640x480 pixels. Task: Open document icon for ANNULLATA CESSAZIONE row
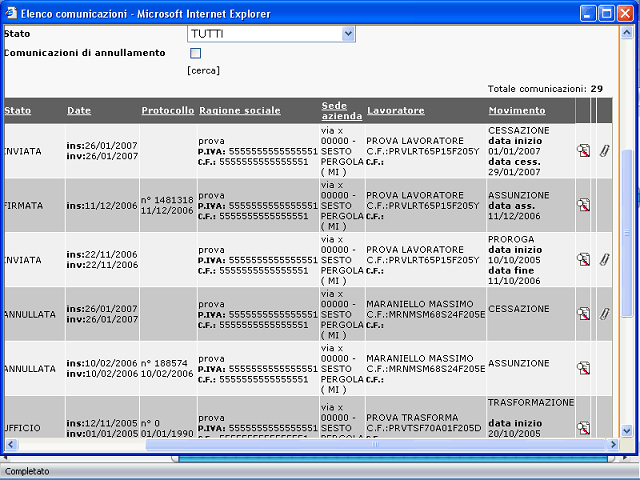583,313
